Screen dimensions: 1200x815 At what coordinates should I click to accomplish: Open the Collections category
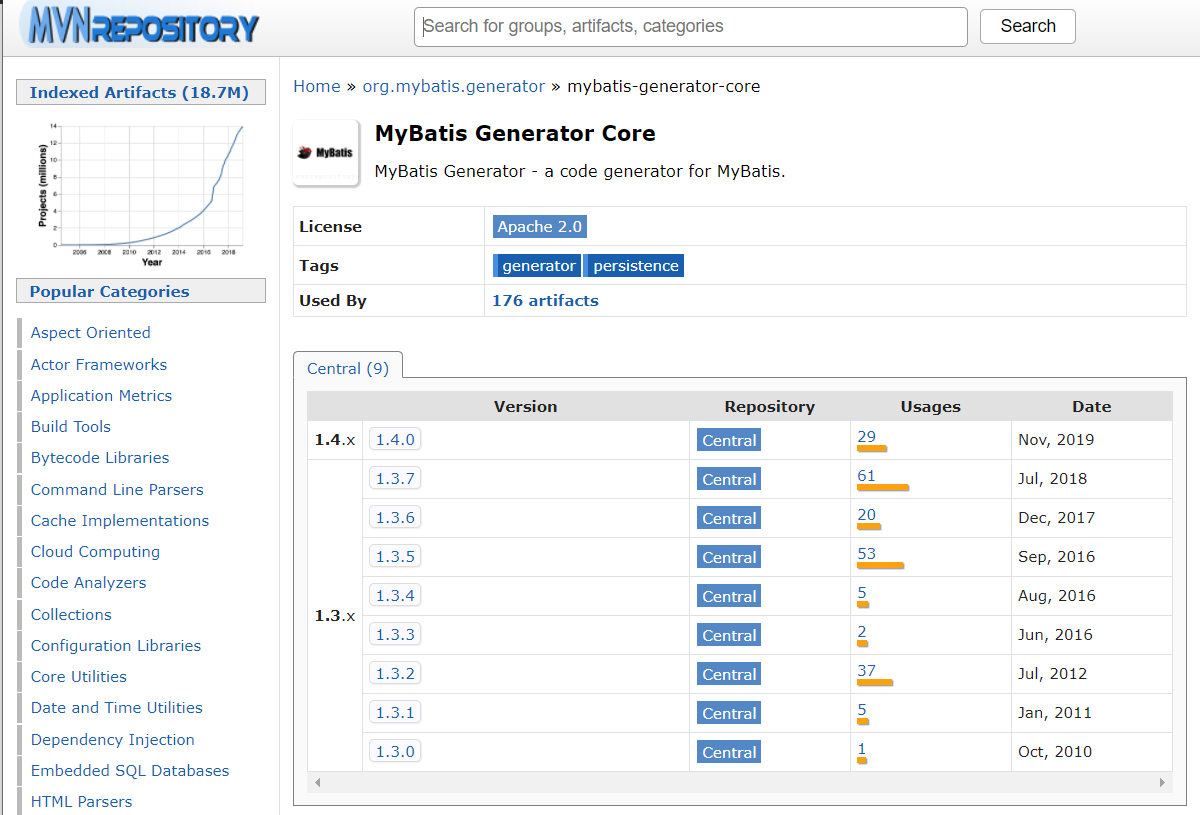71,615
